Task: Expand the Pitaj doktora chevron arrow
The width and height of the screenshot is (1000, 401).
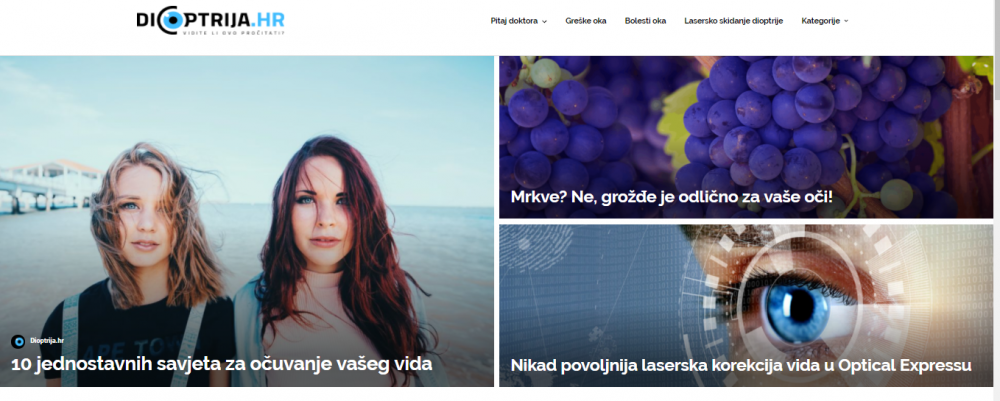Action: tap(544, 21)
